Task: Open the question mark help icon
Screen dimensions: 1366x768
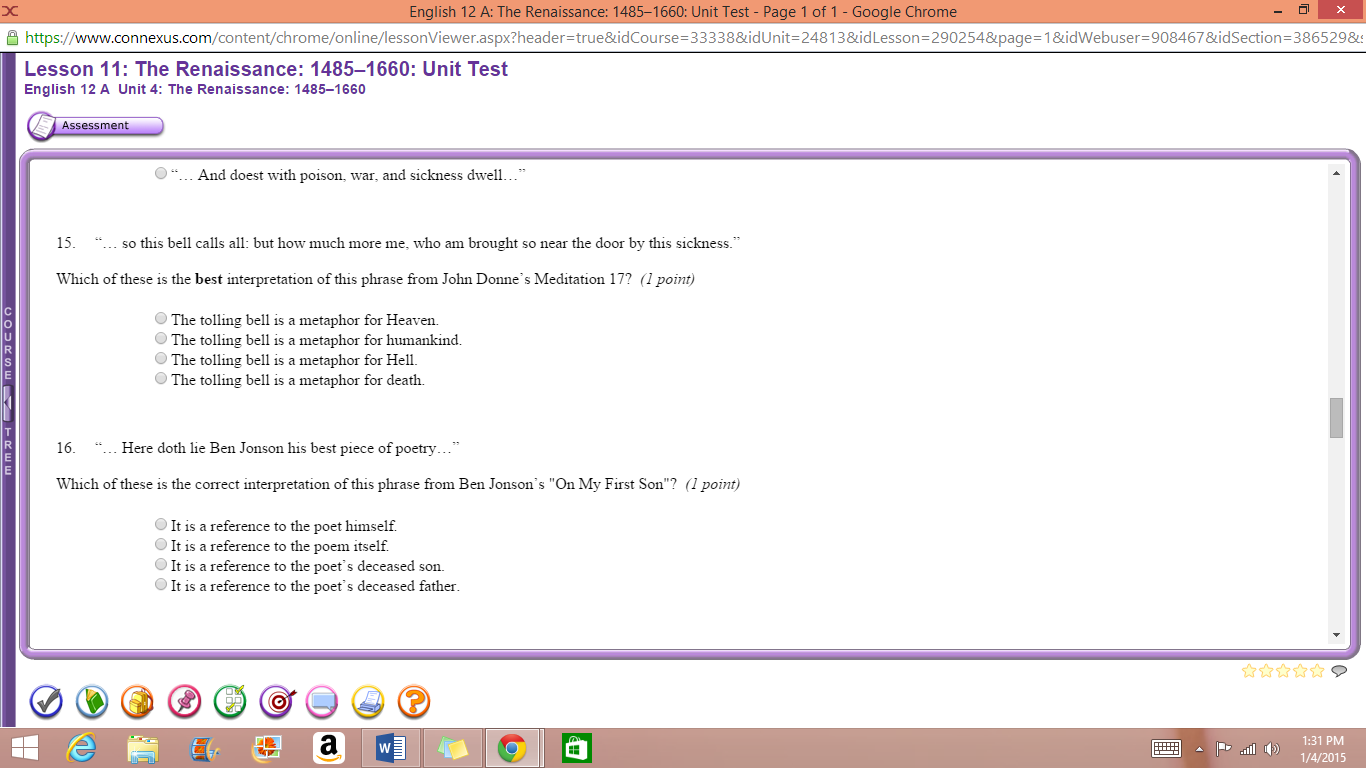Action: point(413,702)
